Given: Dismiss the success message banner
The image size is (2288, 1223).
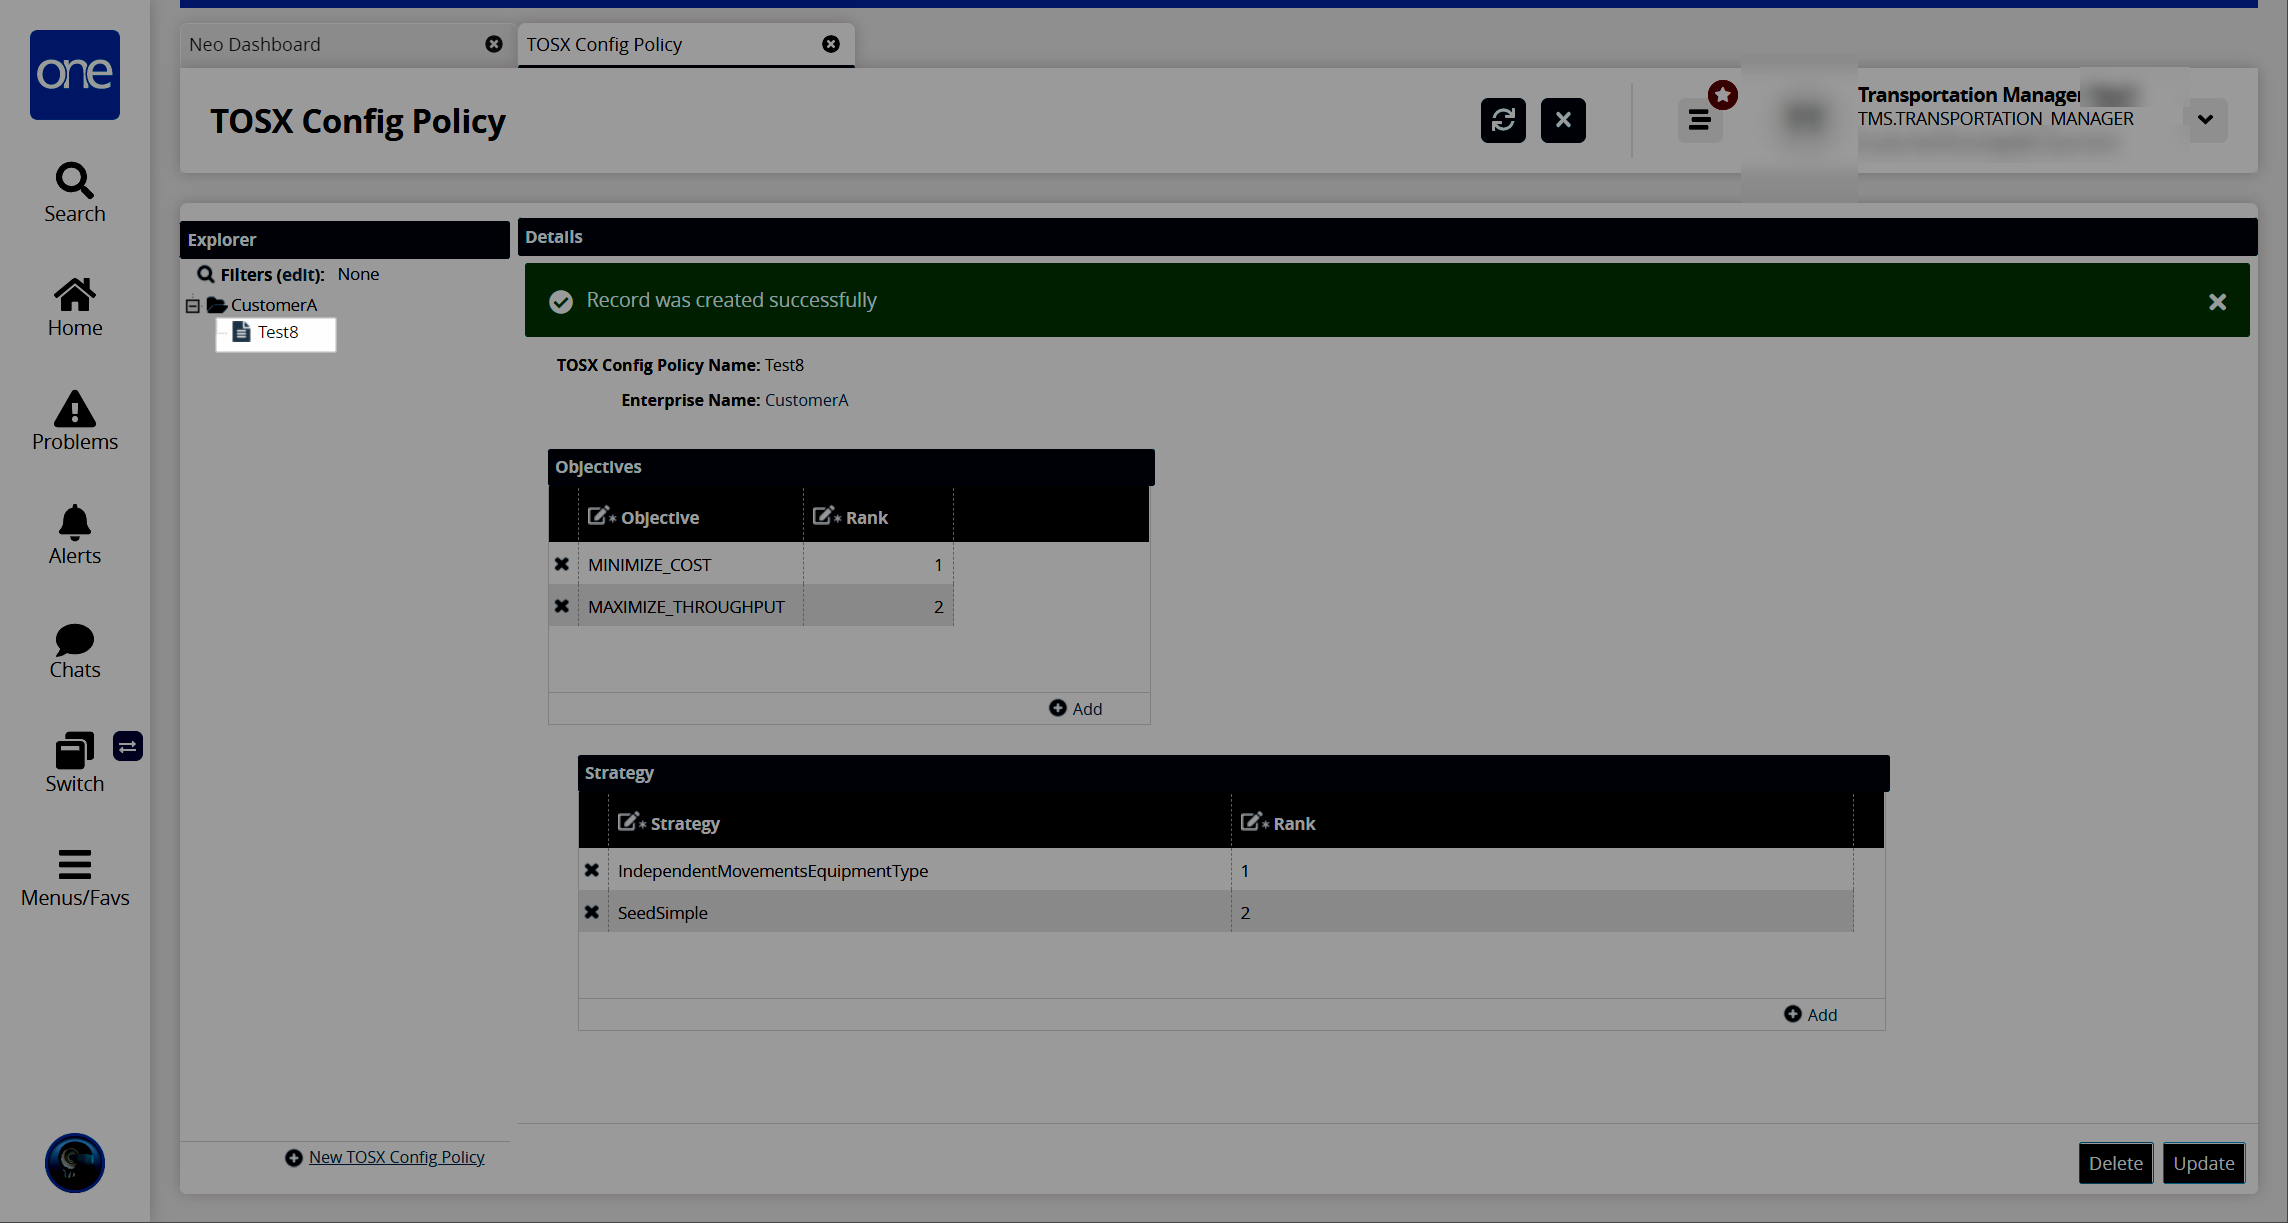Looking at the screenshot, I should pyautogui.click(x=2217, y=301).
